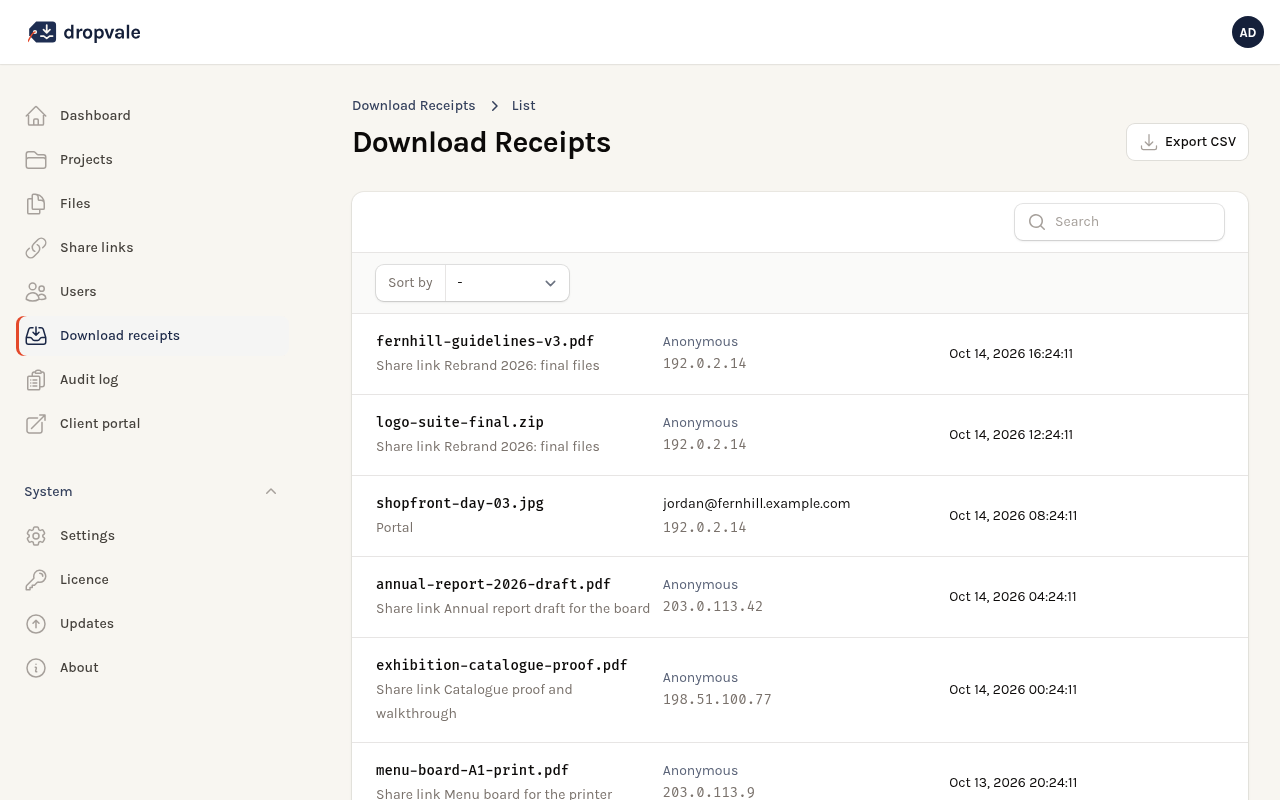Image resolution: width=1280 pixels, height=800 pixels.
Task: Click jordan@fernhill.example.com email
Action: pyautogui.click(x=756, y=504)
